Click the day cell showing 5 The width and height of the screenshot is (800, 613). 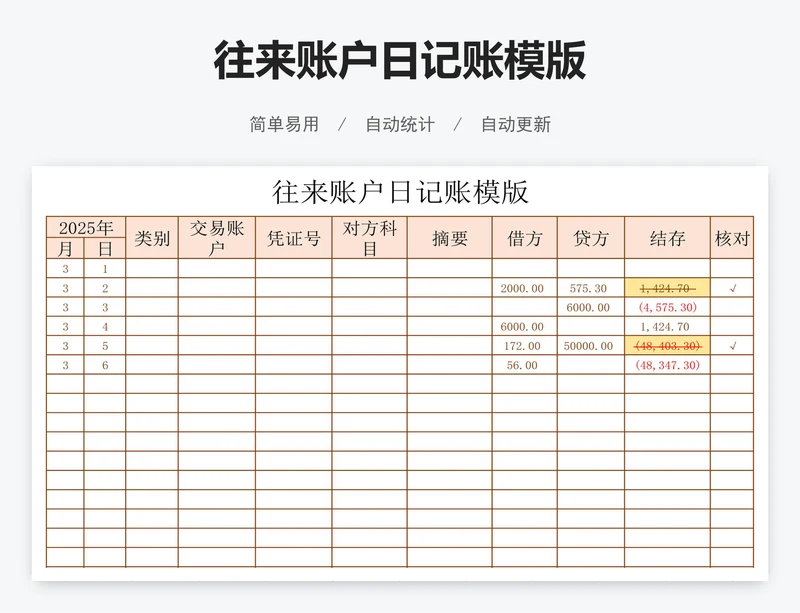[x=105, y=346]
